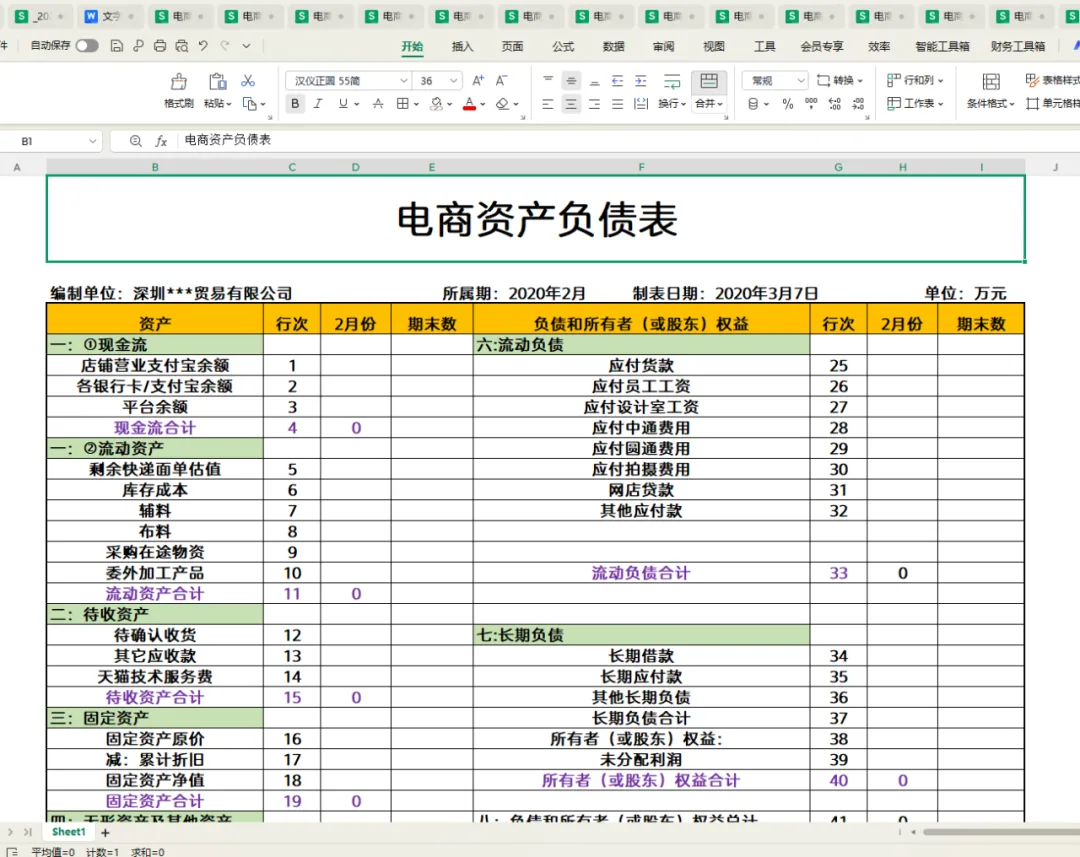1080x857 pixels.
Task: Click the horizontal scrollbar at bottom
Action: click(x=1001, y=832)
